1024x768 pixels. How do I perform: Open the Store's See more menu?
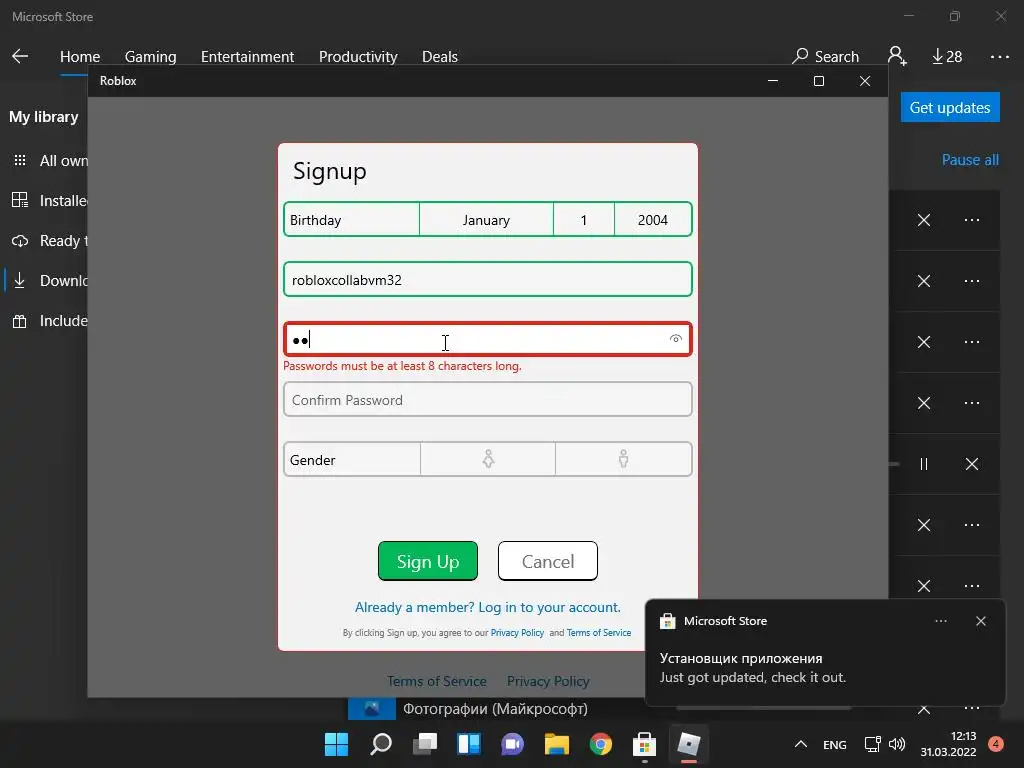coord(999,57)
